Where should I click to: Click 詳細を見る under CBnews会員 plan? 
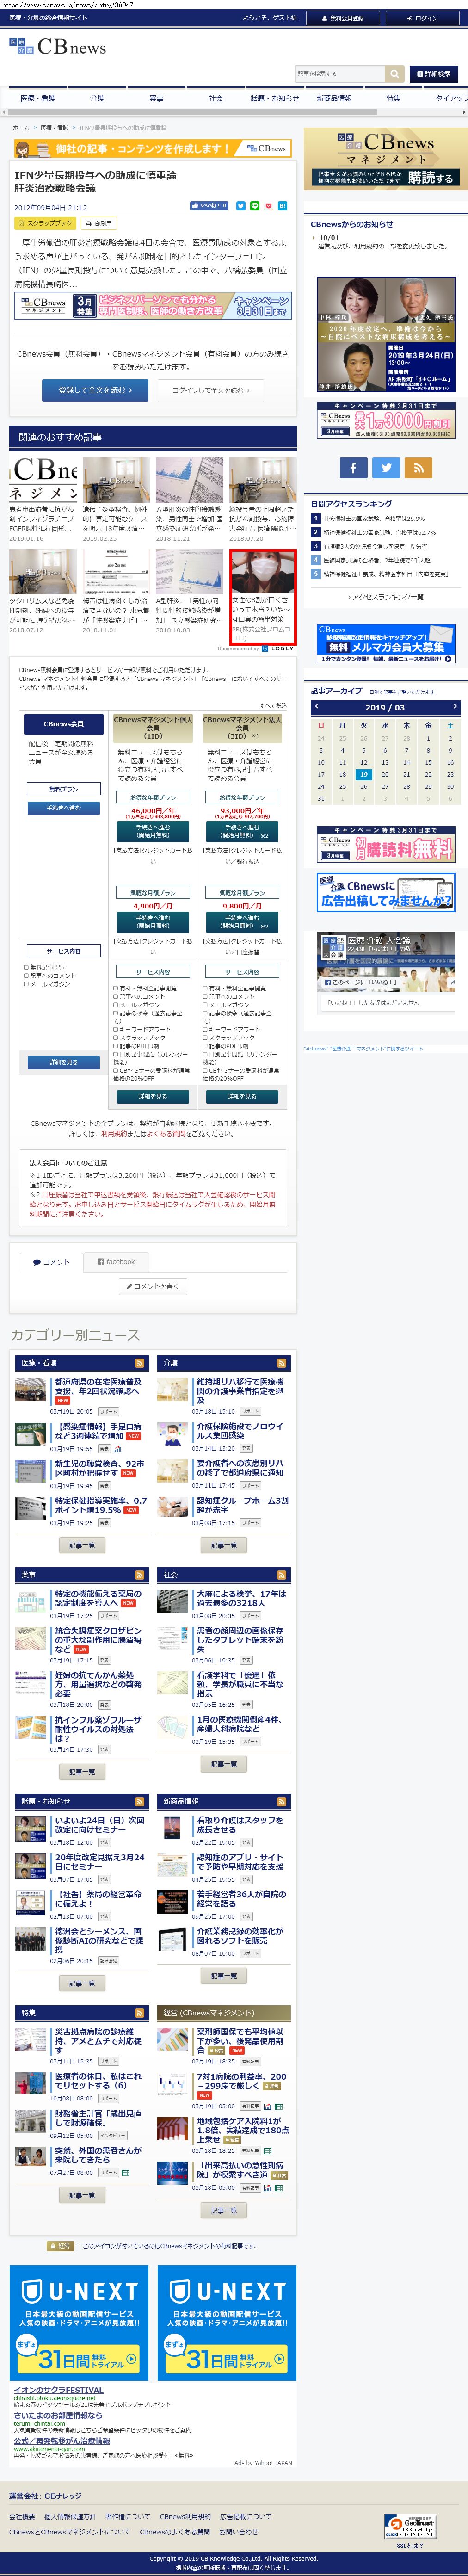[63, 1063]
